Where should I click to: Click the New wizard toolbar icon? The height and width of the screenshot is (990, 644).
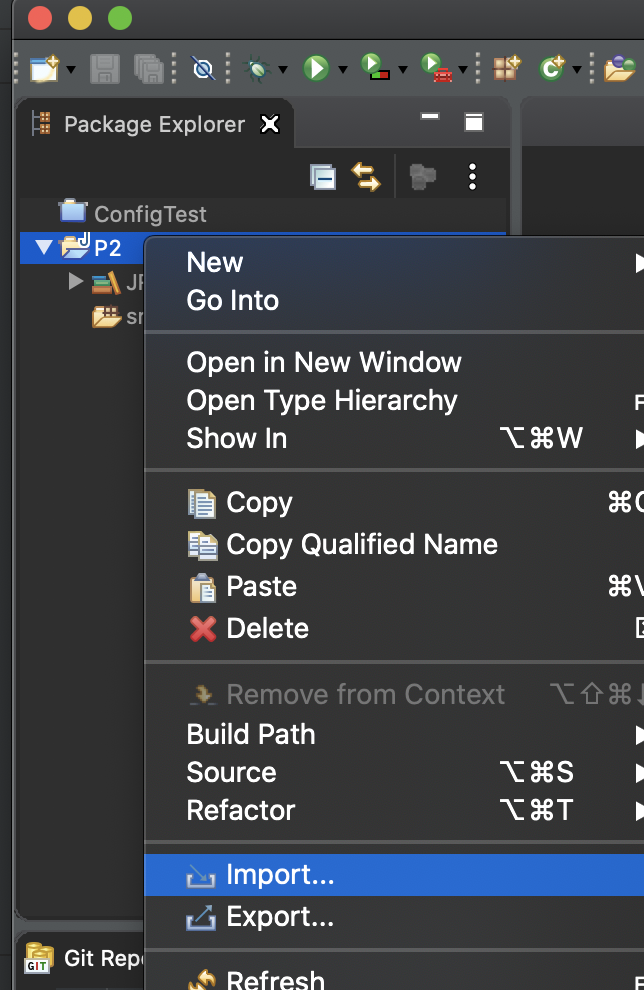pyautogui.click(x=44, y=68)
